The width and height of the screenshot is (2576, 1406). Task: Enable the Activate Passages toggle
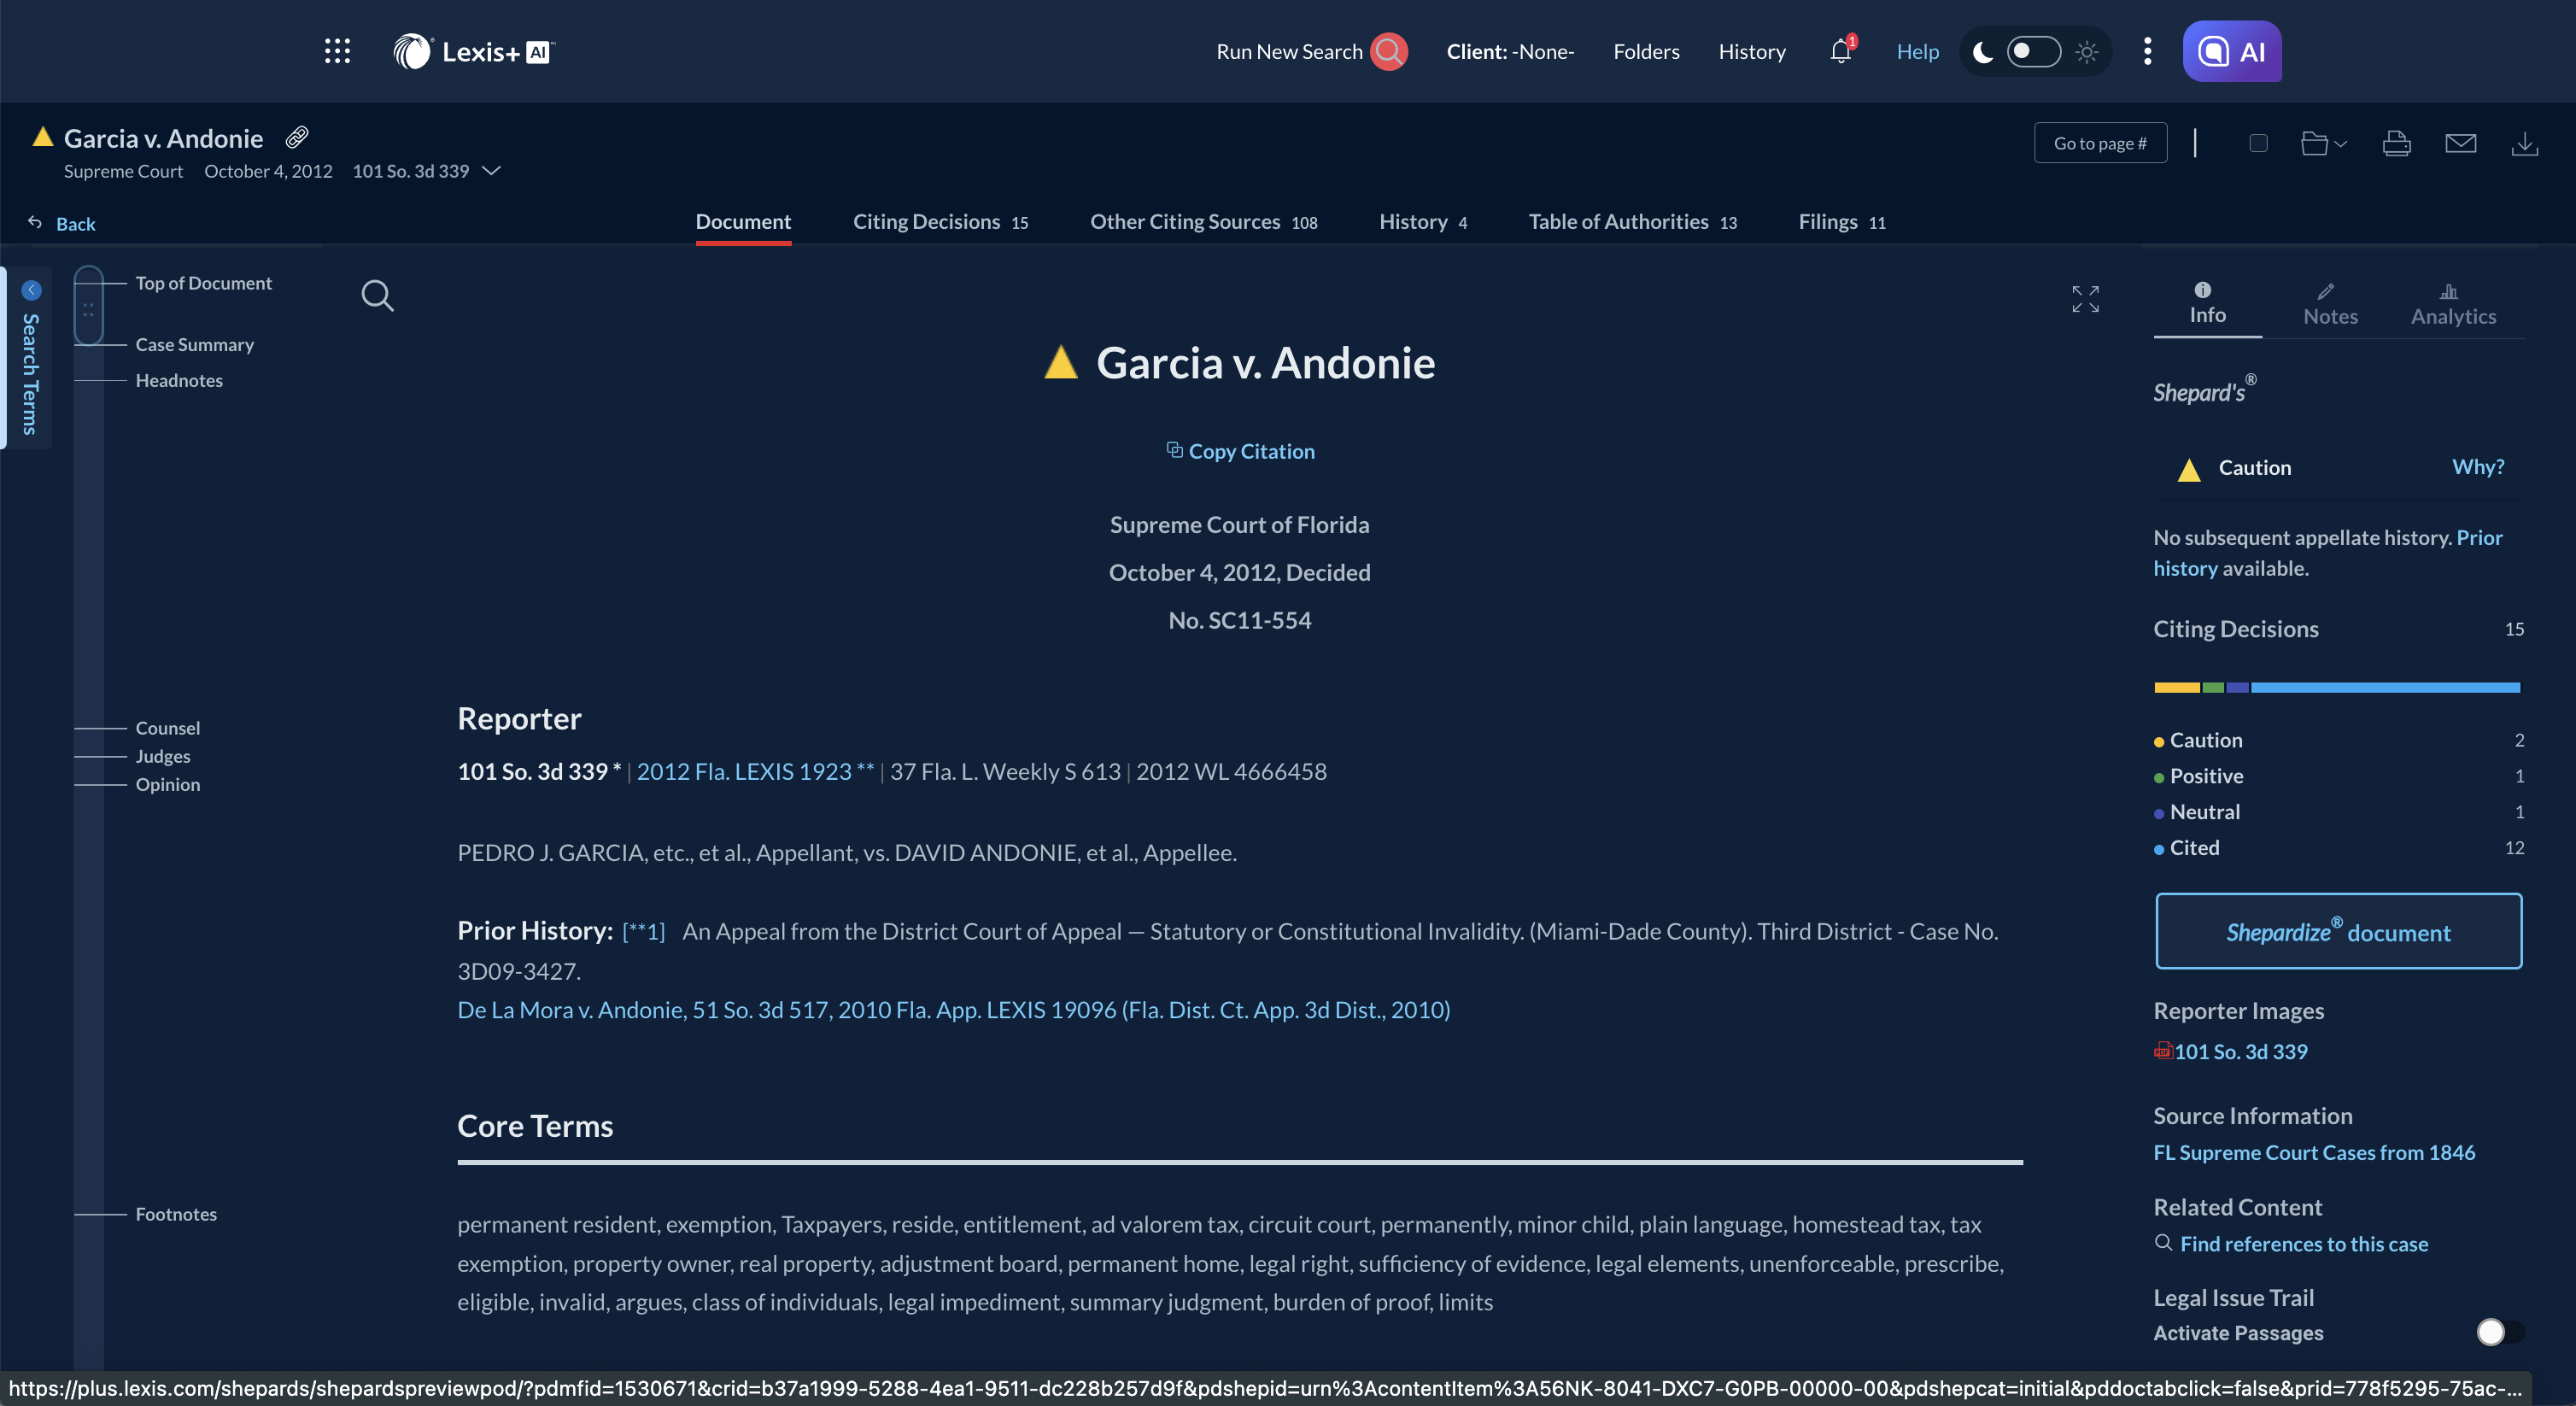point(2499,1332)
